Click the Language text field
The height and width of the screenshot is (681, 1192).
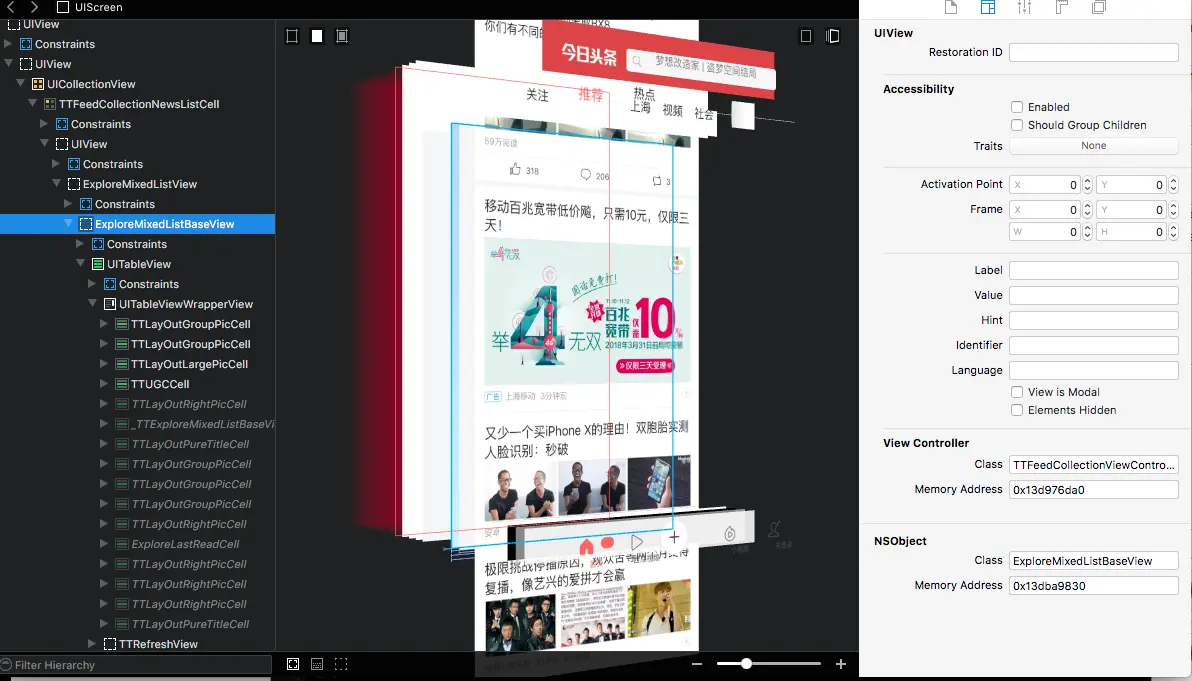click(1093, 370)
